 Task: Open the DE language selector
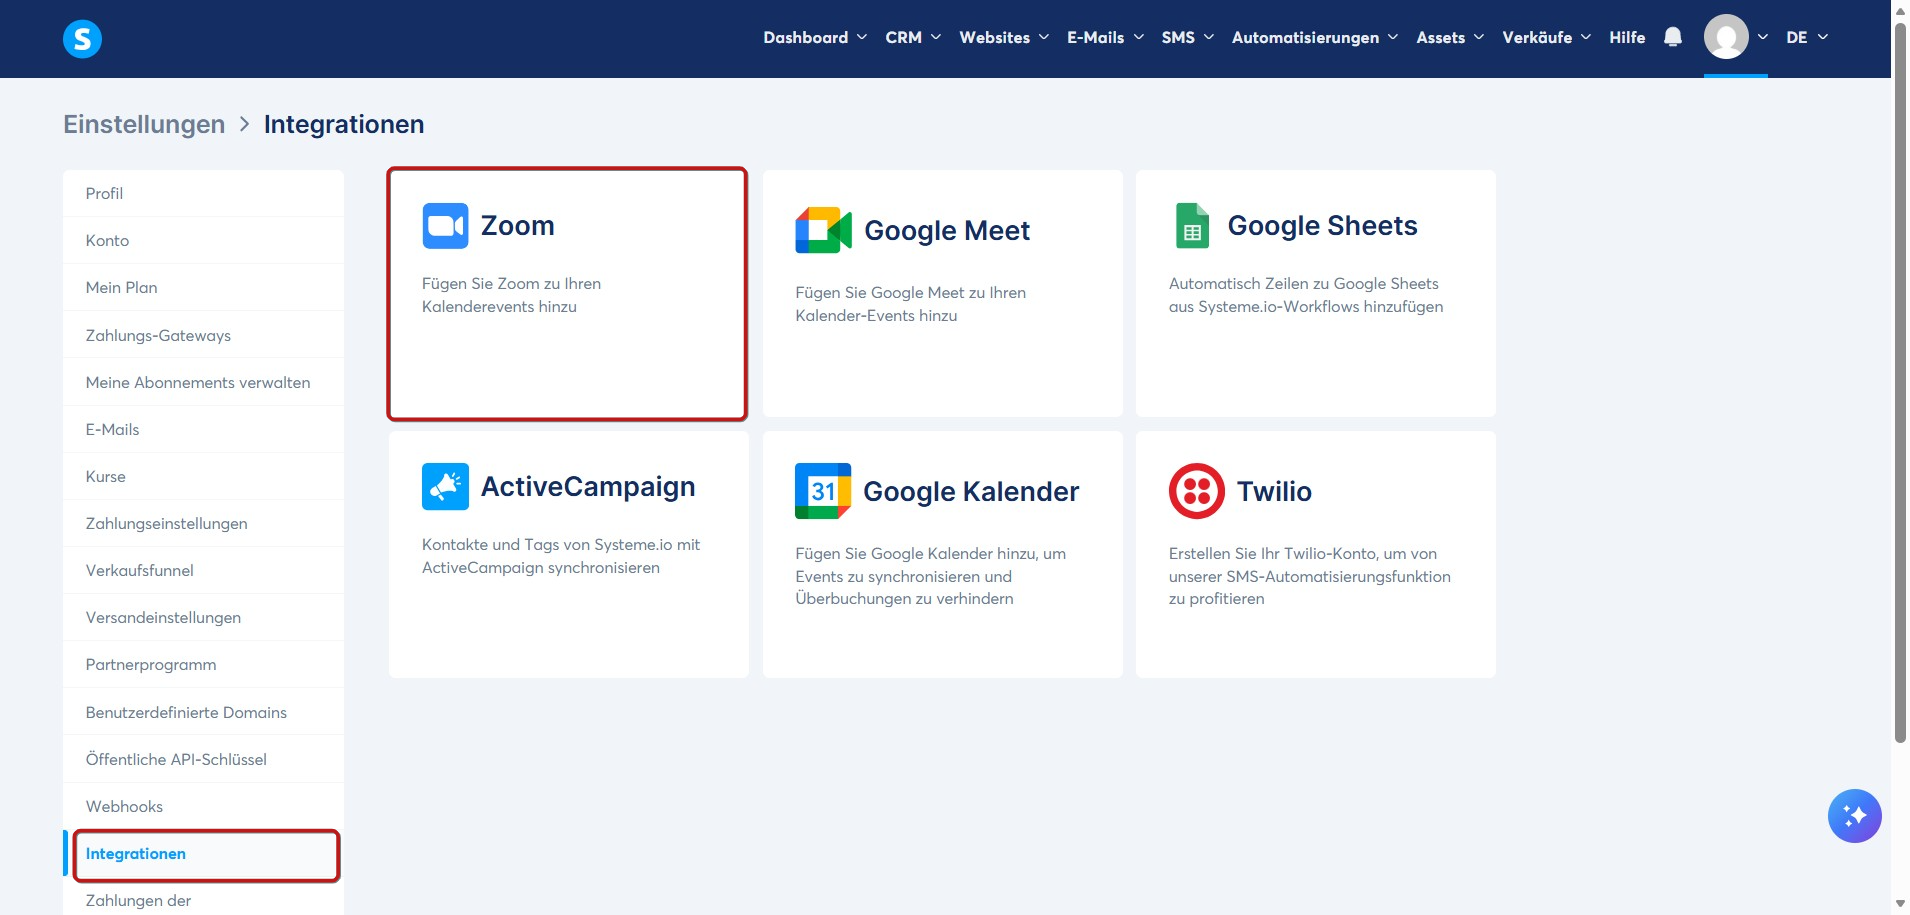[x=1807, y=37]
